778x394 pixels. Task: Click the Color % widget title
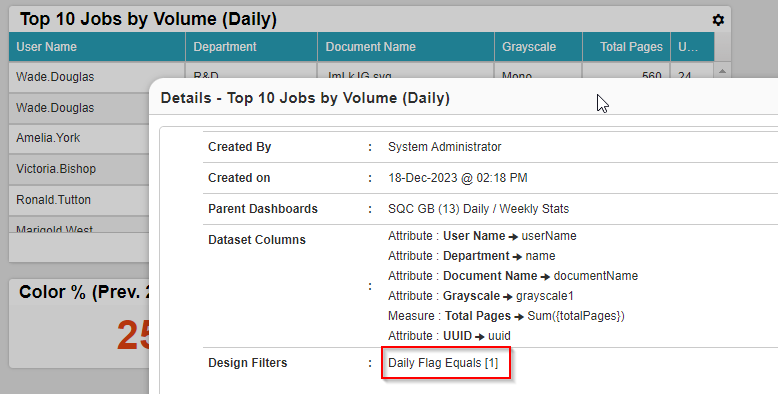point(84,292)
